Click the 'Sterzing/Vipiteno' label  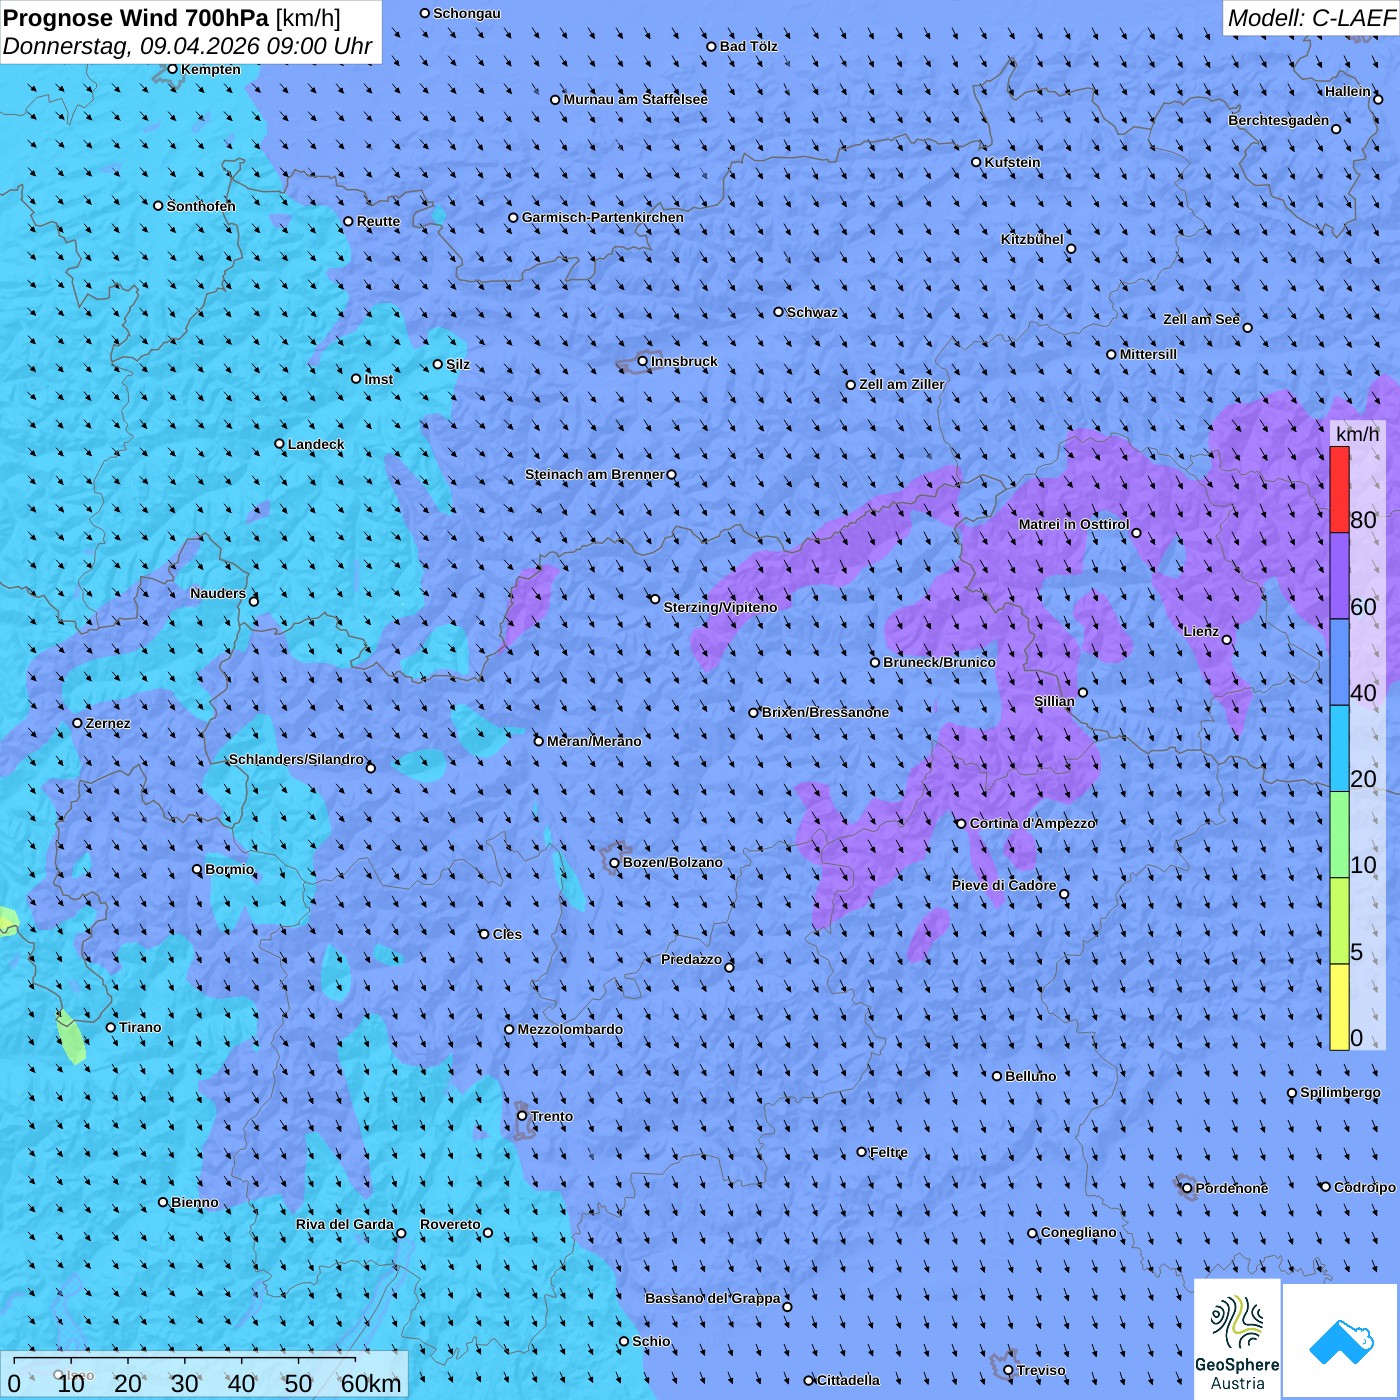click(x=720, y=607)
